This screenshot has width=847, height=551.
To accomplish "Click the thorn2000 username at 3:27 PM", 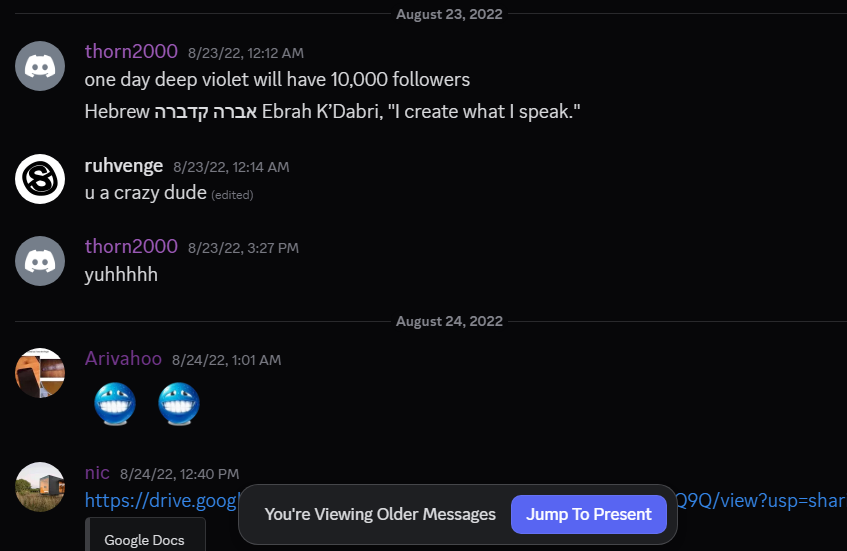I will point(131,246).
